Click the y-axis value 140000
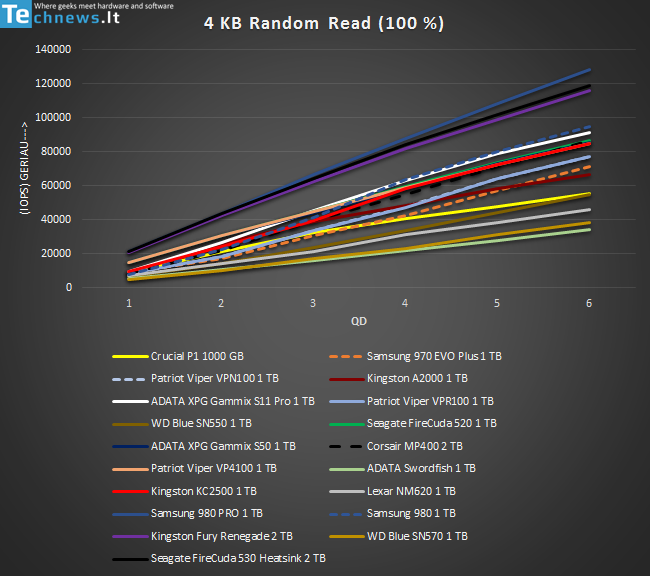 53,49
